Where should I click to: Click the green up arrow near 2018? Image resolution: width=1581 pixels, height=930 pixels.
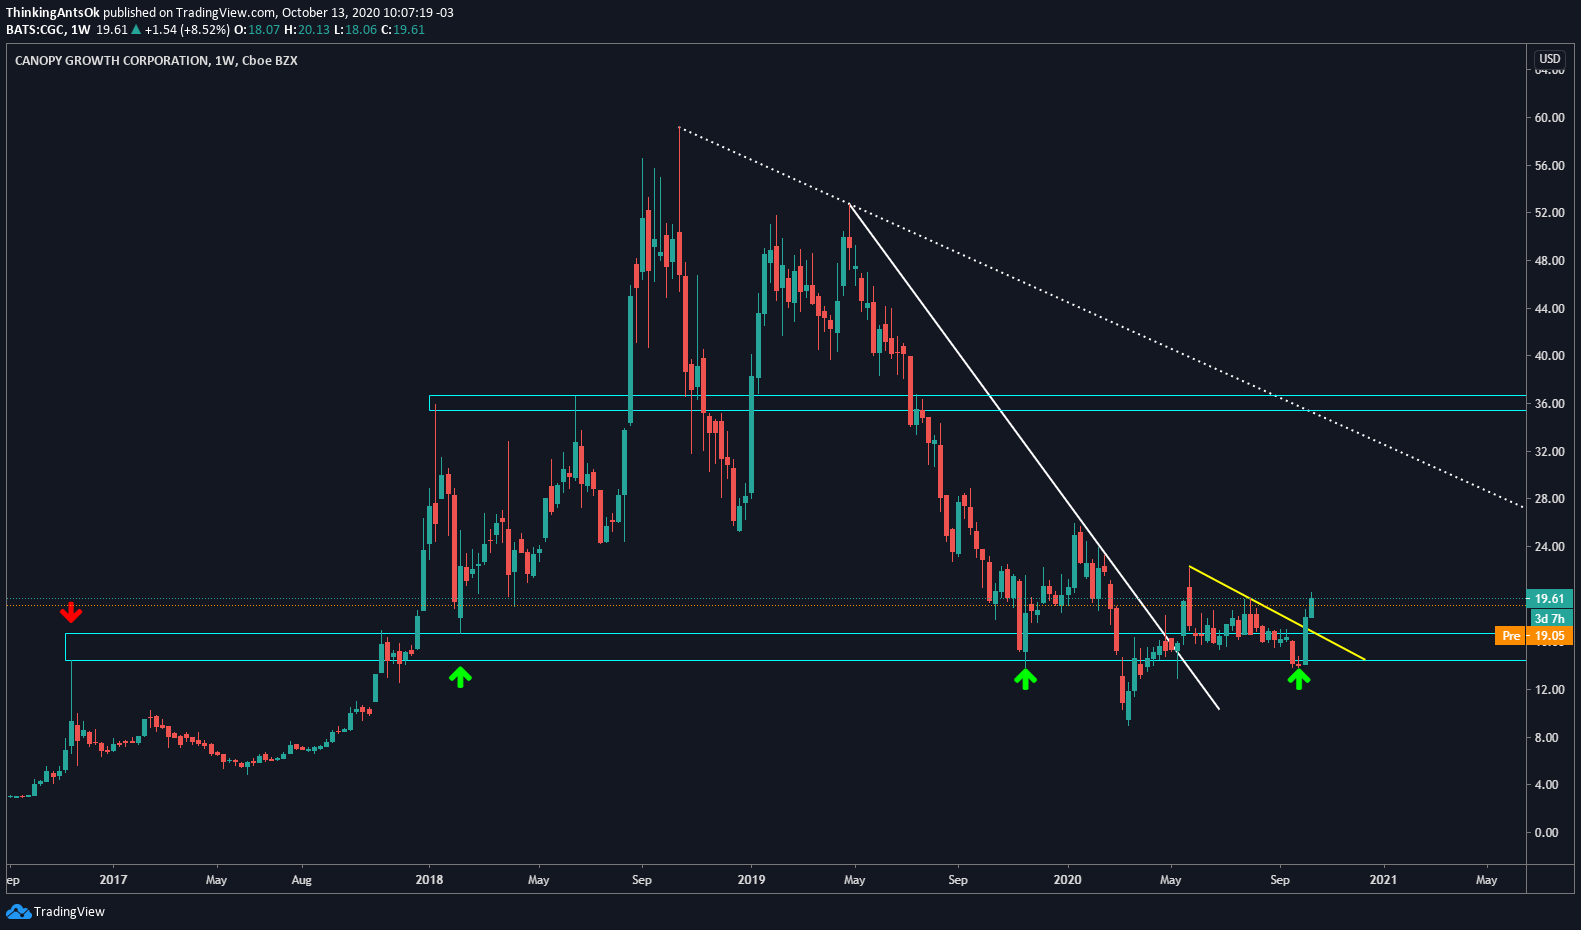[x=460, y=677]
